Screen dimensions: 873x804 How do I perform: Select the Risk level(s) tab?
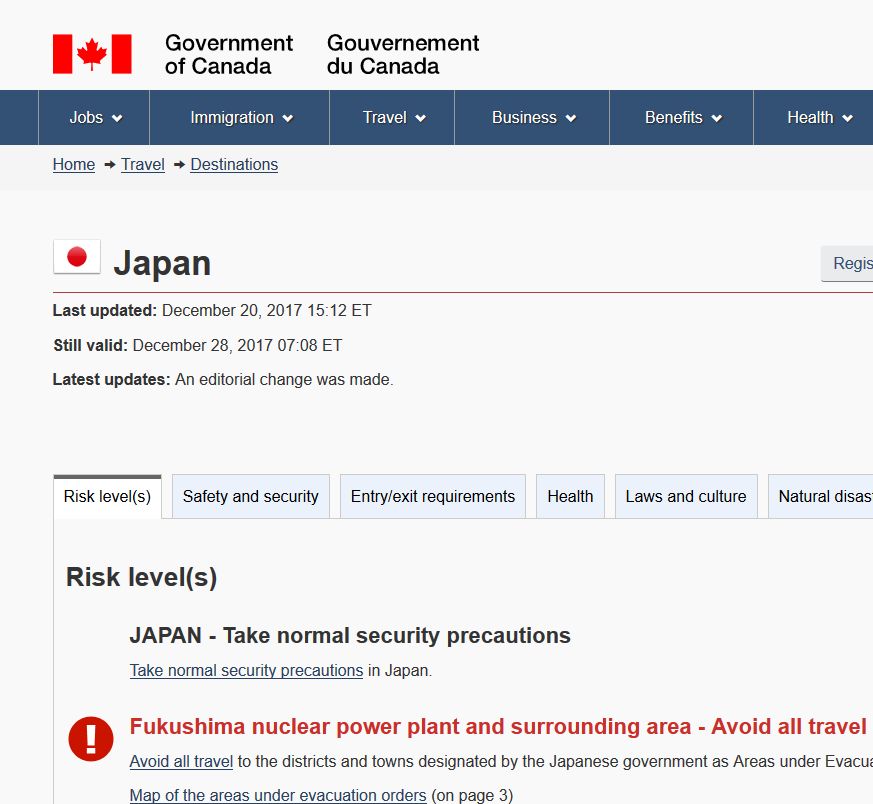point(107,497)
